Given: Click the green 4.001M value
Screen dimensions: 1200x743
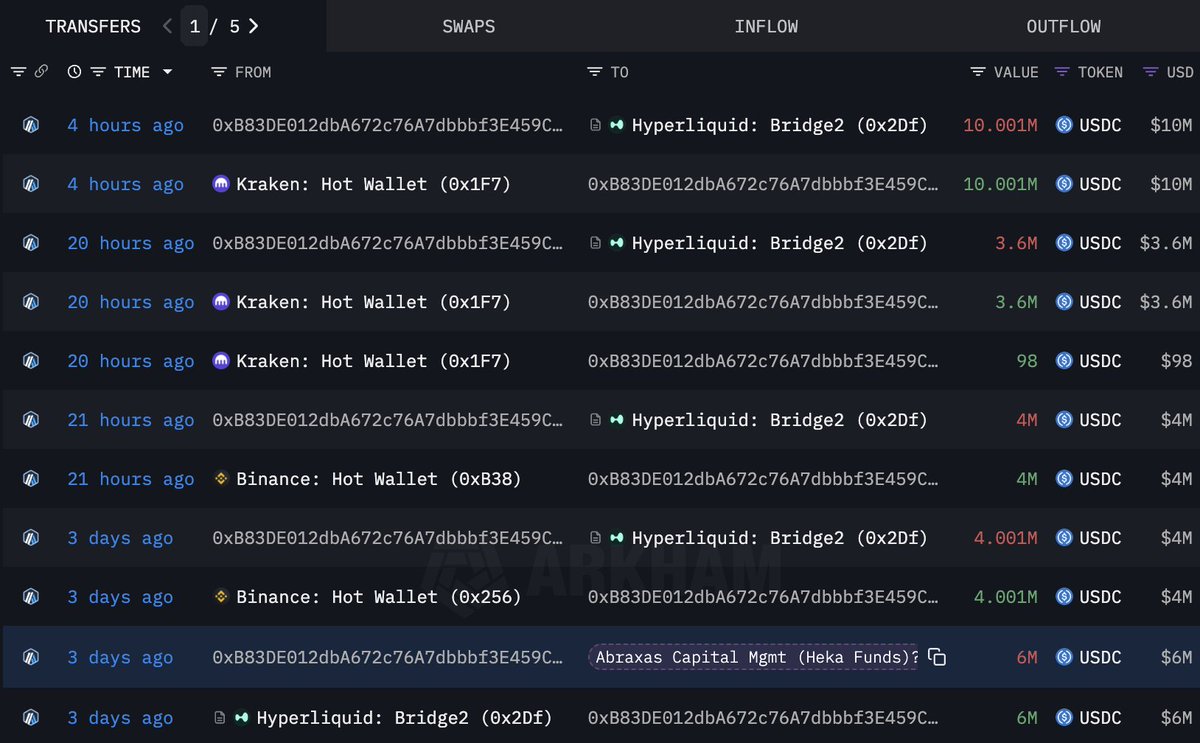Looking at the screenshot, I should (1006, 597).
